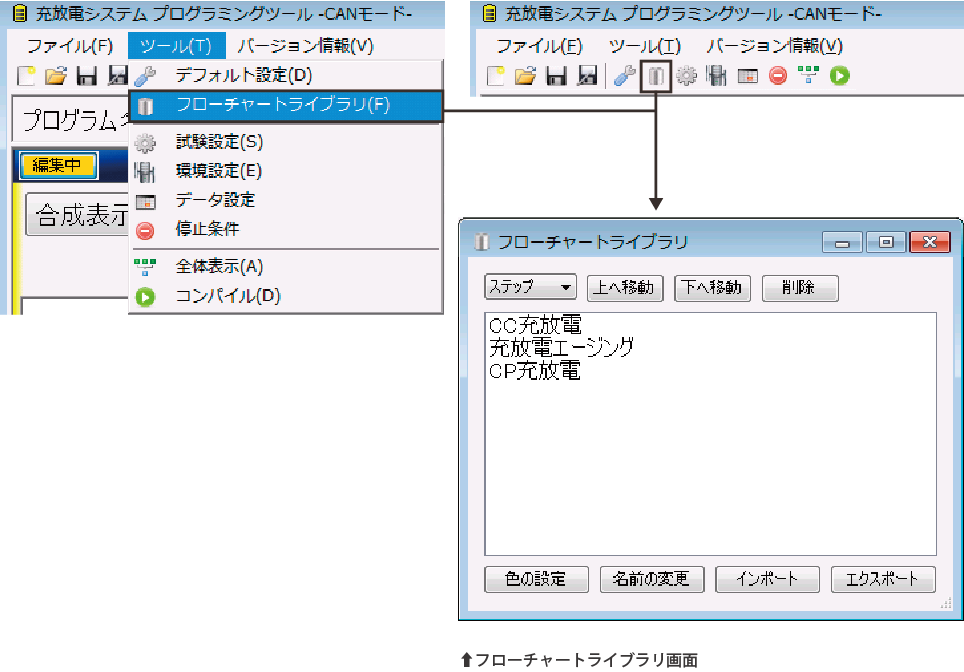Viewport: 964px width, 672px height.
Task: Select コンパイル(D) menu entry
Action: 286,296
